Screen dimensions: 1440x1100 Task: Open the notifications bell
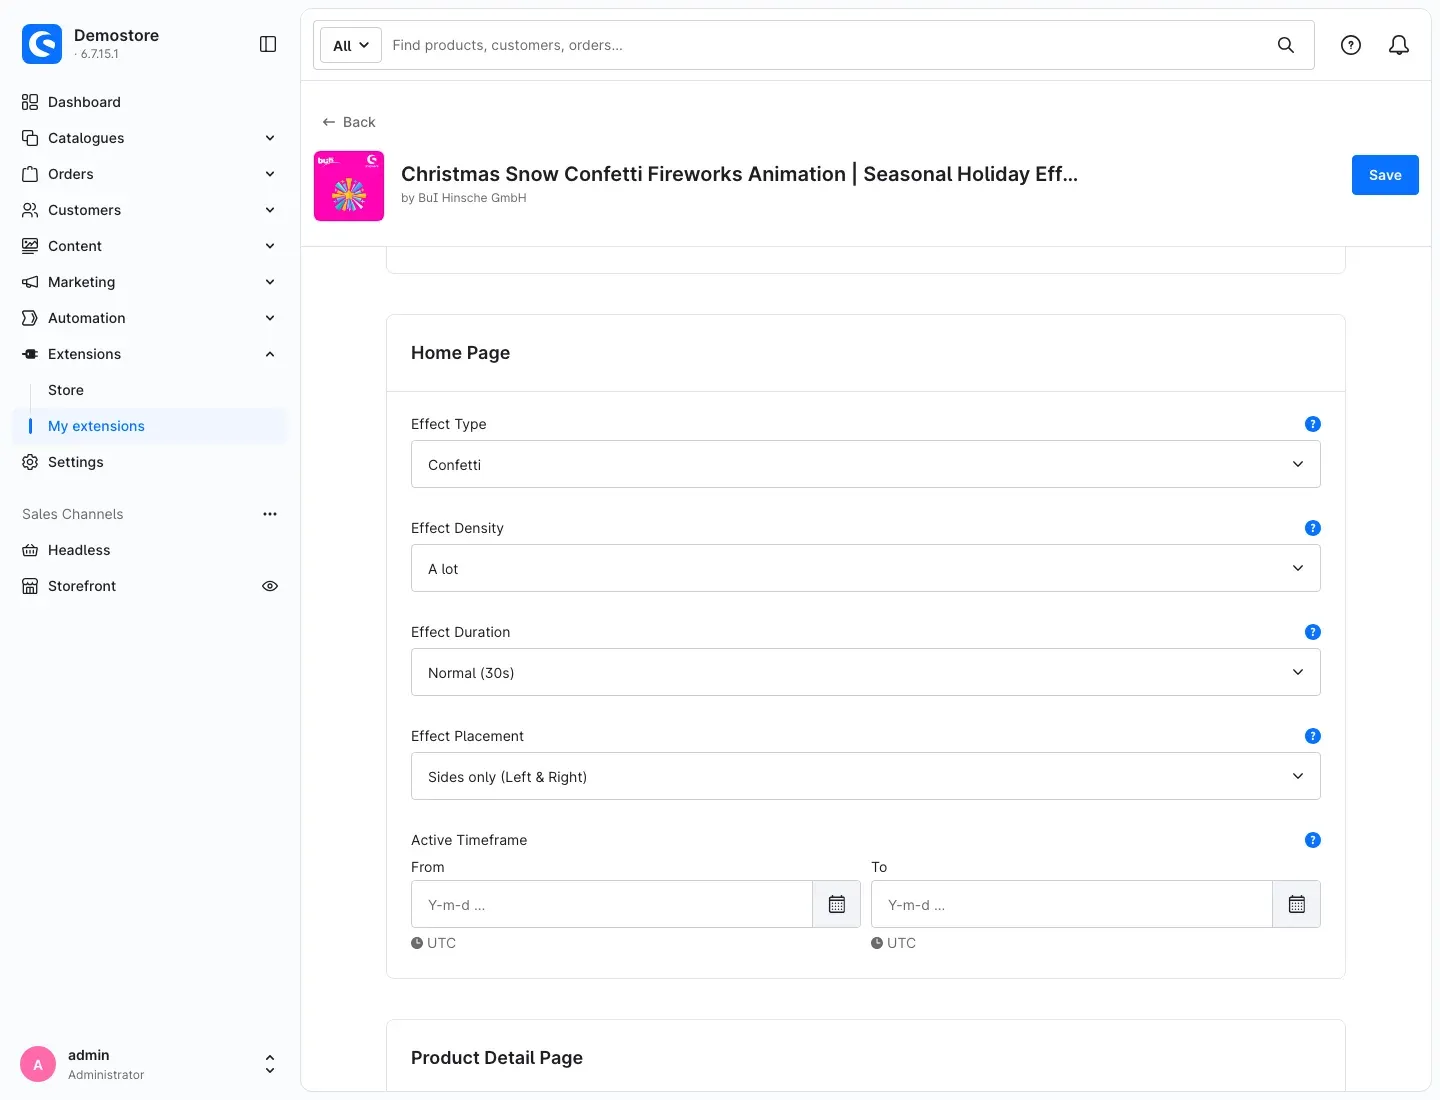(1399, 45)
